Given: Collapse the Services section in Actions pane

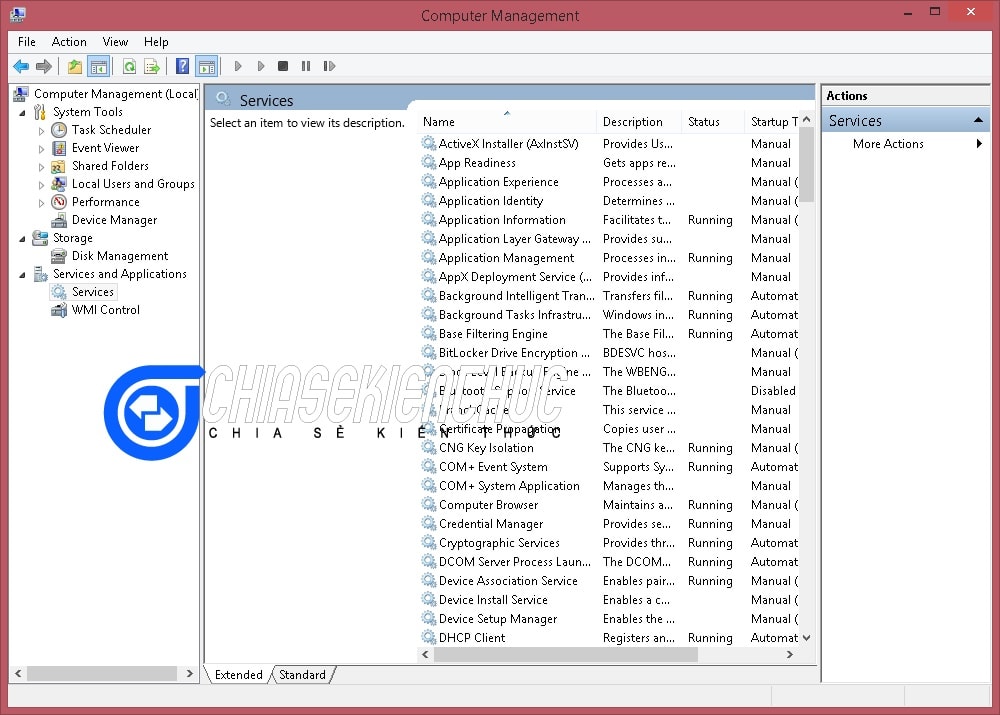Looking at the screenshot, I should (x=978, y=120).
